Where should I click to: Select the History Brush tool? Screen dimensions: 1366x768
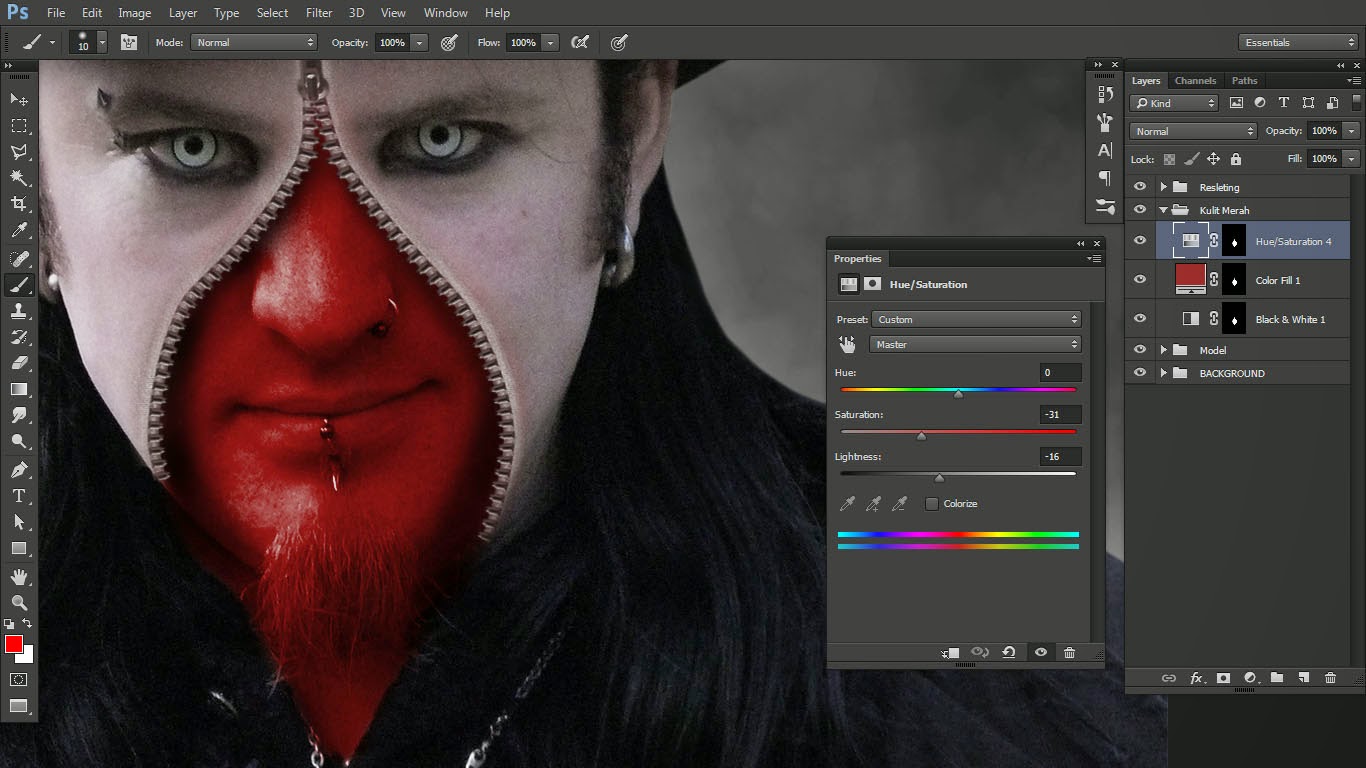[19, 337]
